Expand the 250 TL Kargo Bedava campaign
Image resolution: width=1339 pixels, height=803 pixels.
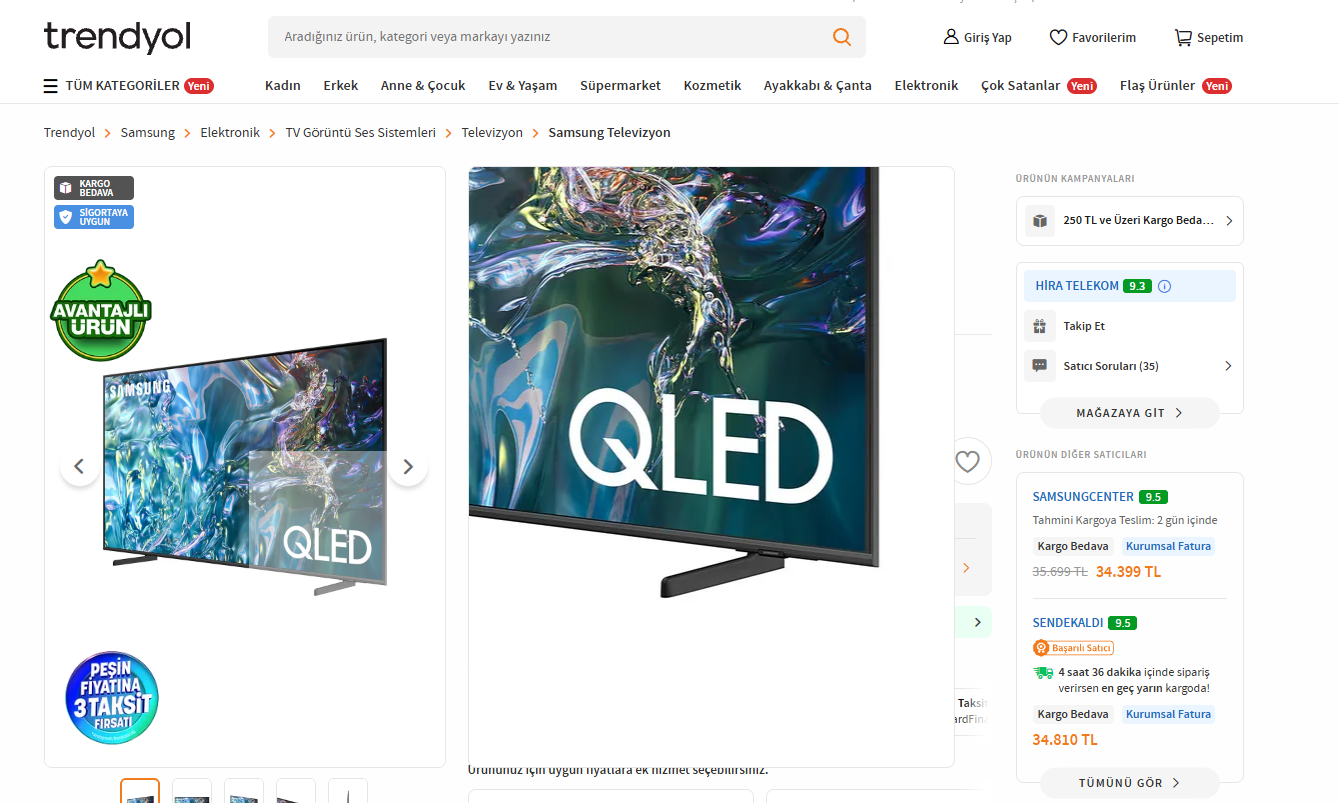[x=1130, y=221]
